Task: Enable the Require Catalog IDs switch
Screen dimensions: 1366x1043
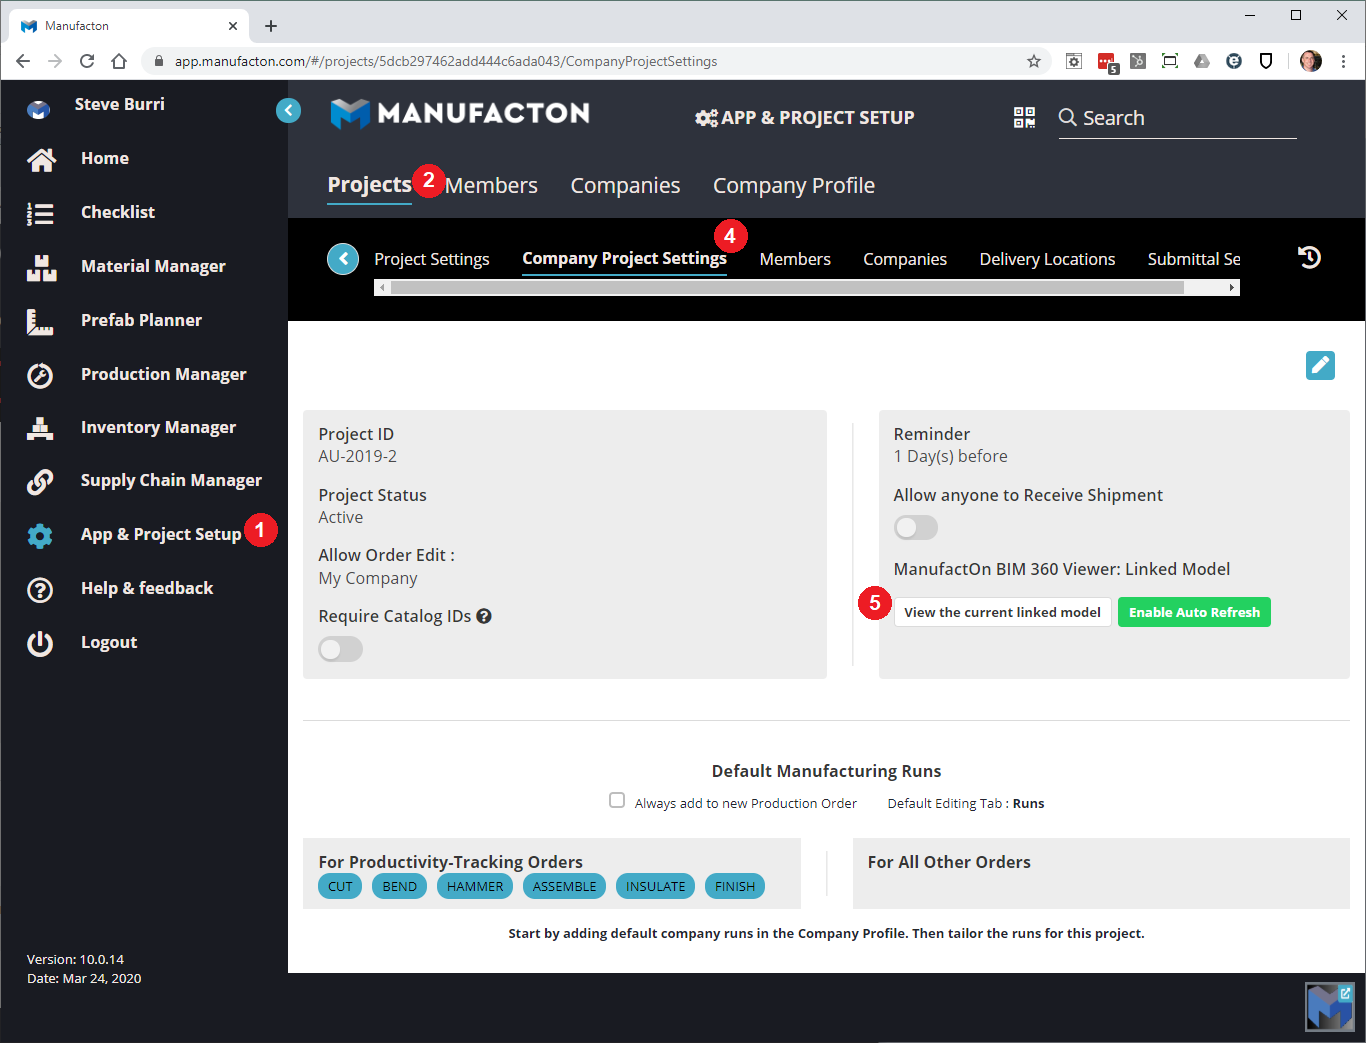Action: coord(340,649)
